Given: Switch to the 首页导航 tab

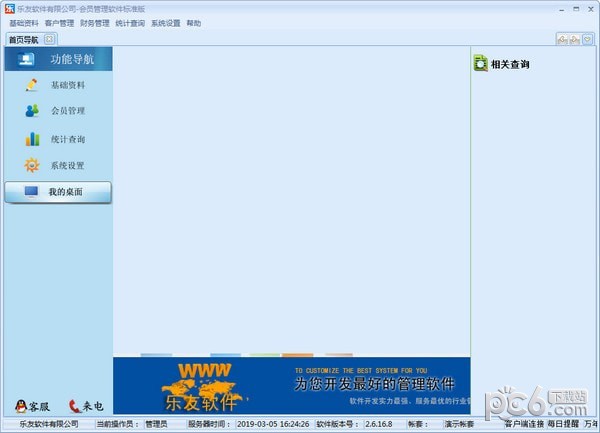Looking at the screenshot, I should pyautogui.click(x=23, y=40).
